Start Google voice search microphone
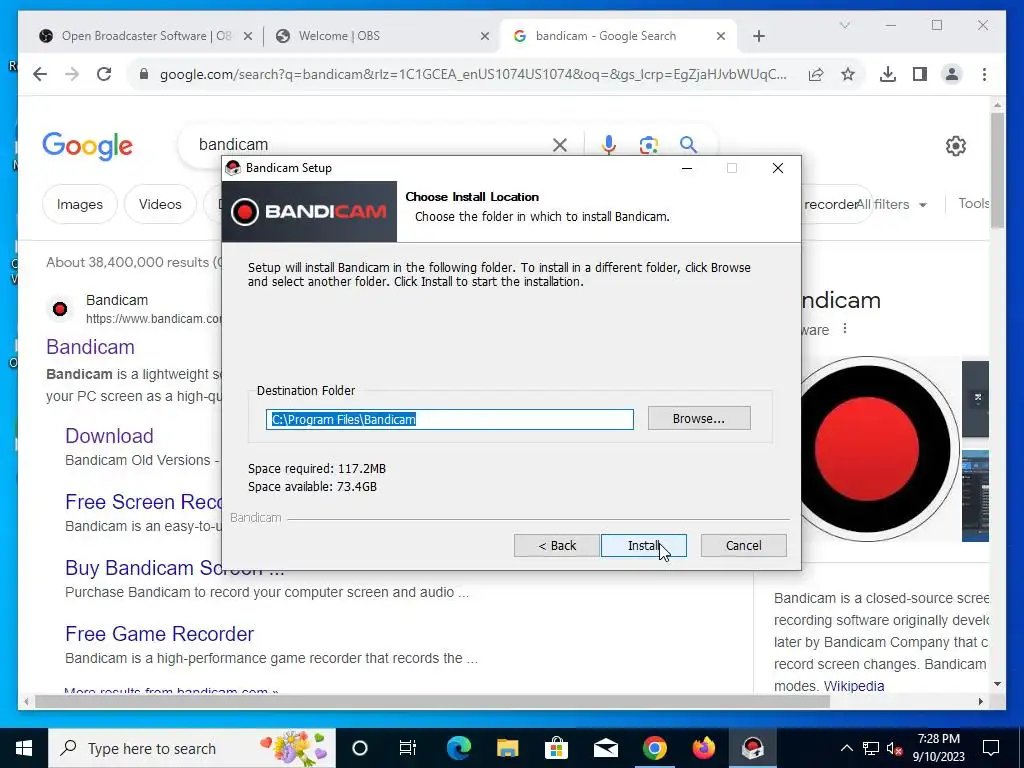This screenshot has width=1024, height=768. click(x=609, y=145)
